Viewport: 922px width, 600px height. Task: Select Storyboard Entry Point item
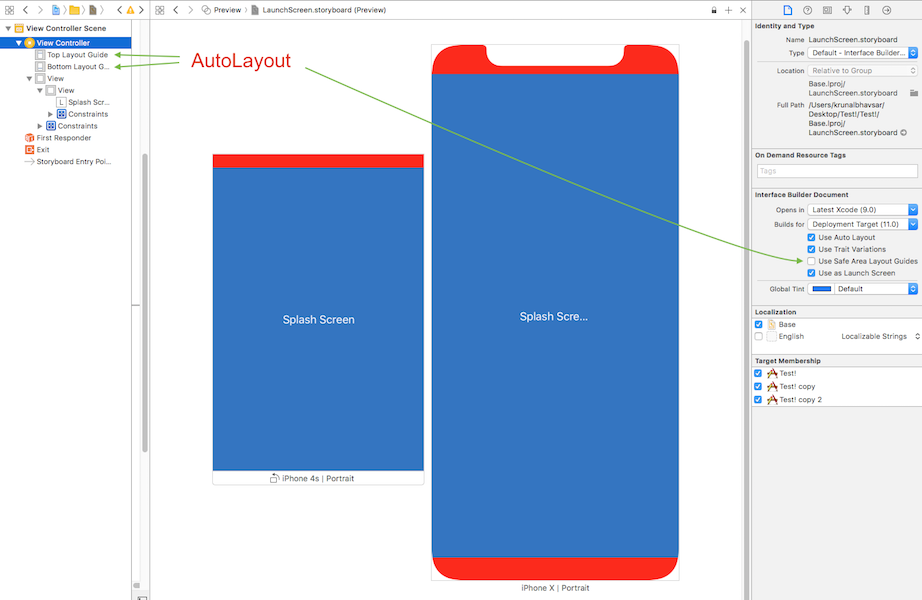68,161
